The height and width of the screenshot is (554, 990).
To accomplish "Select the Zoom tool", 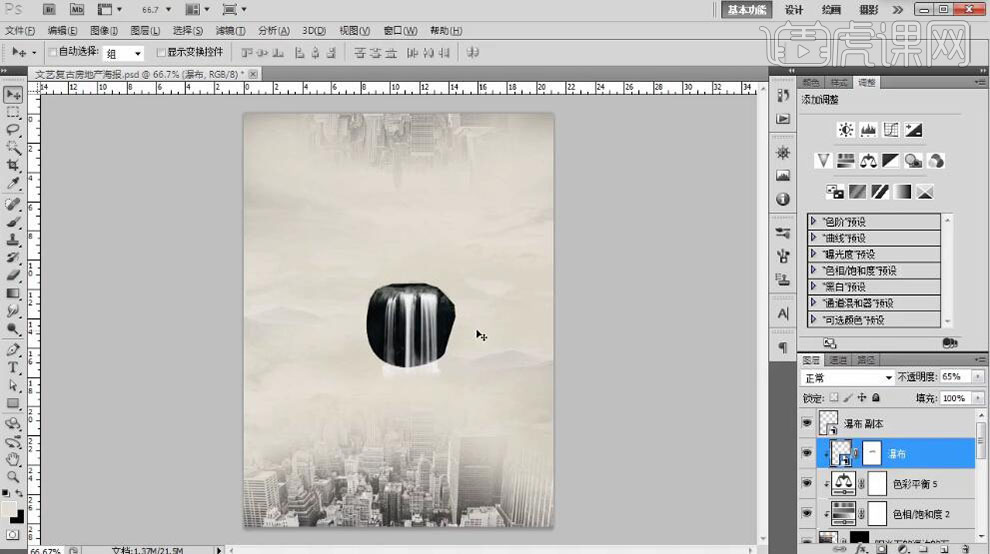I will [13, 477].
